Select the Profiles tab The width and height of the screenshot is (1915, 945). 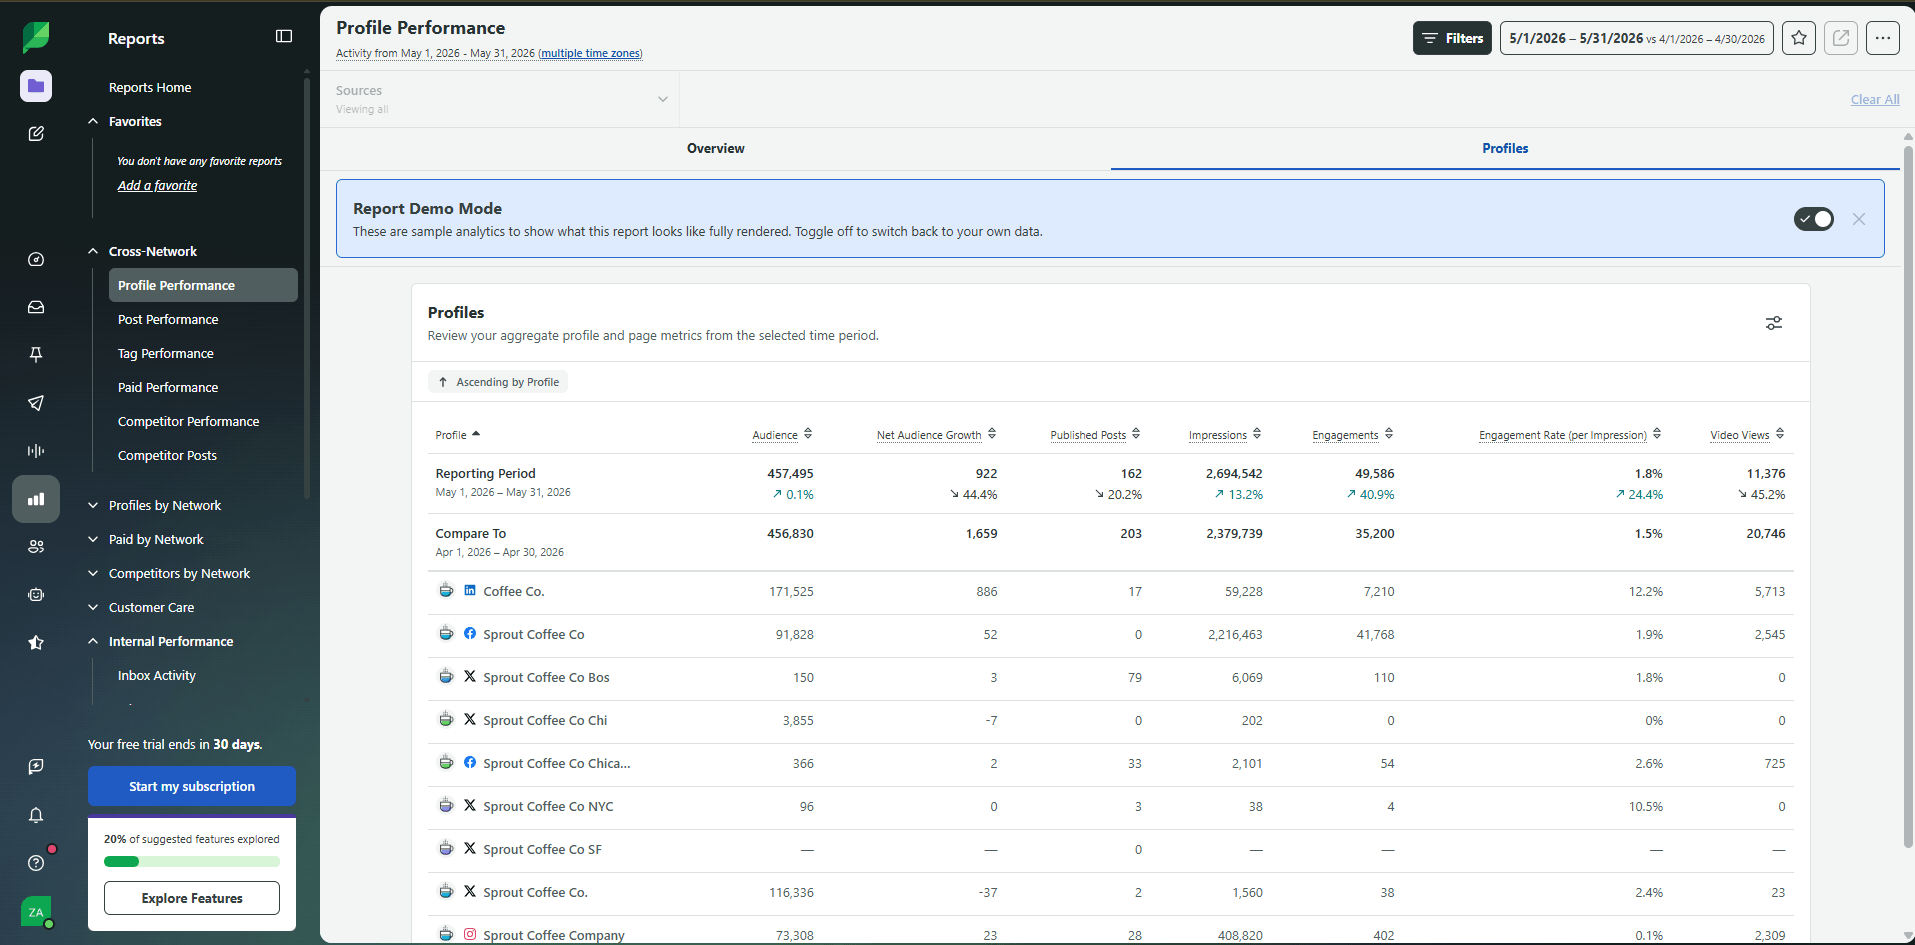(x=1505, y=148)
